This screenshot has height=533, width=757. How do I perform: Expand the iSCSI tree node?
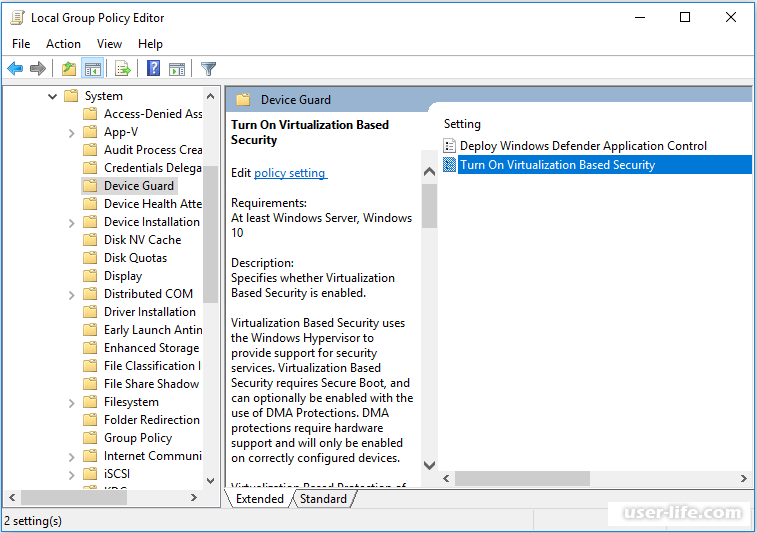click(71, 475)
